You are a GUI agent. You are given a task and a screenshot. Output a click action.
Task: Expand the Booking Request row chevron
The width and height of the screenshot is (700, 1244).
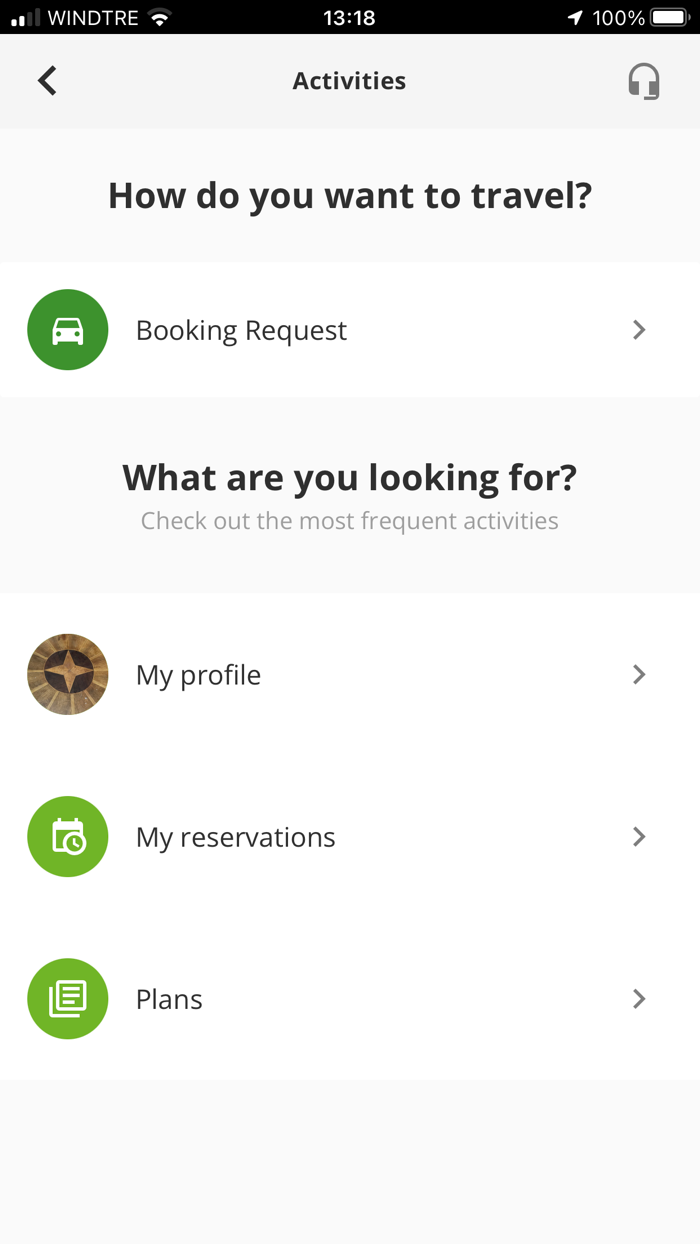coord(639,330)
